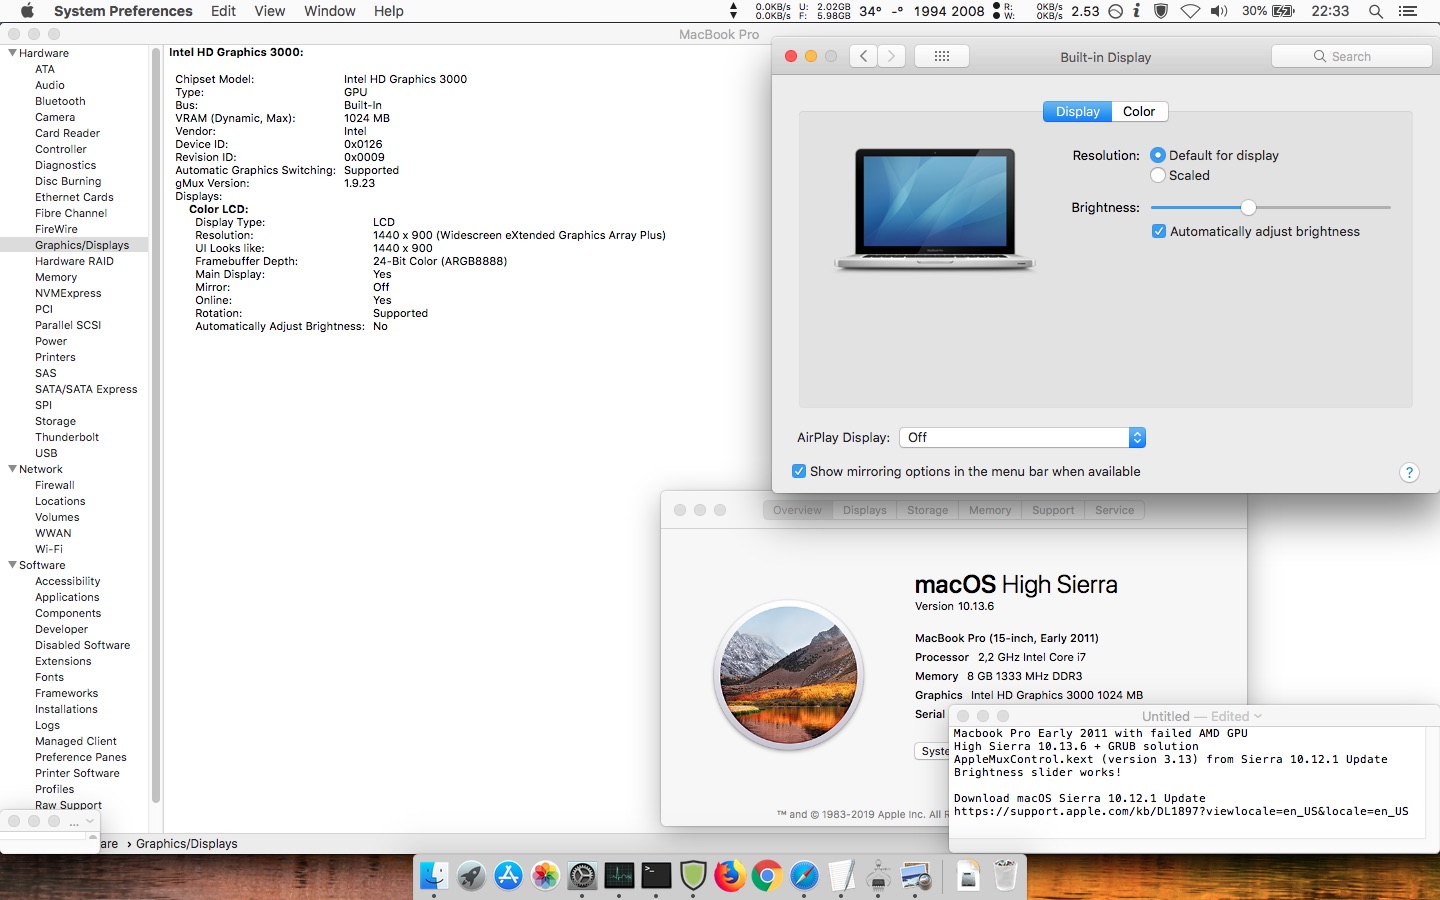Open the Help menu
The image size is (1440, 900).
coord(389,11)
